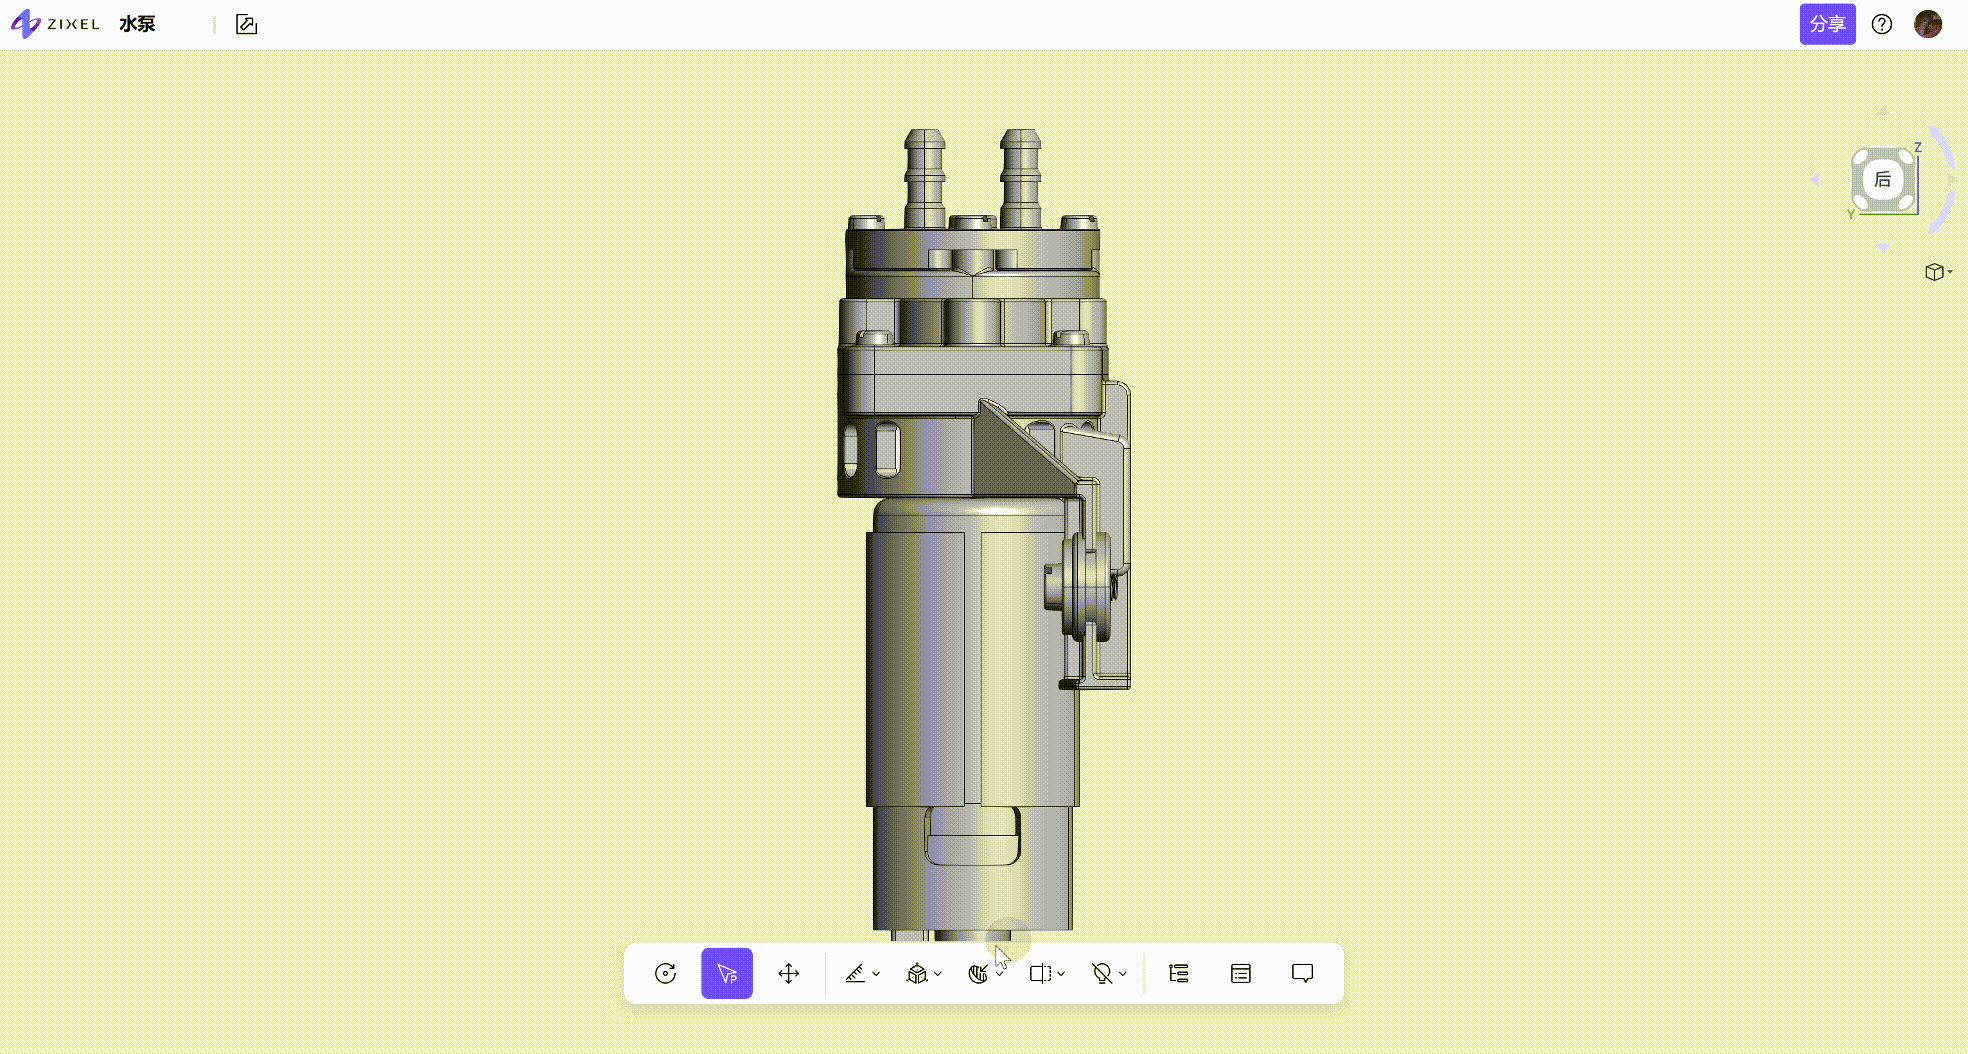Viewport: 1968px width, 1054px height.
Task: Open the measure ruler tool
Action: (855, 973)
